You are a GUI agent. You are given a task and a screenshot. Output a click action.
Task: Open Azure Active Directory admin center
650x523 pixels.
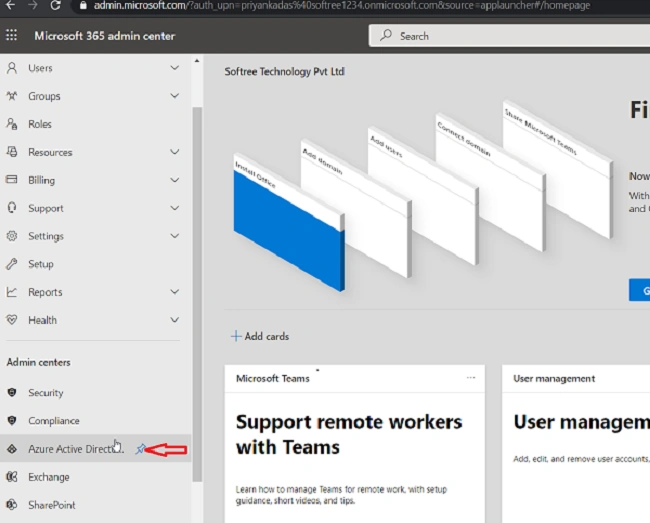coord(95,449)
